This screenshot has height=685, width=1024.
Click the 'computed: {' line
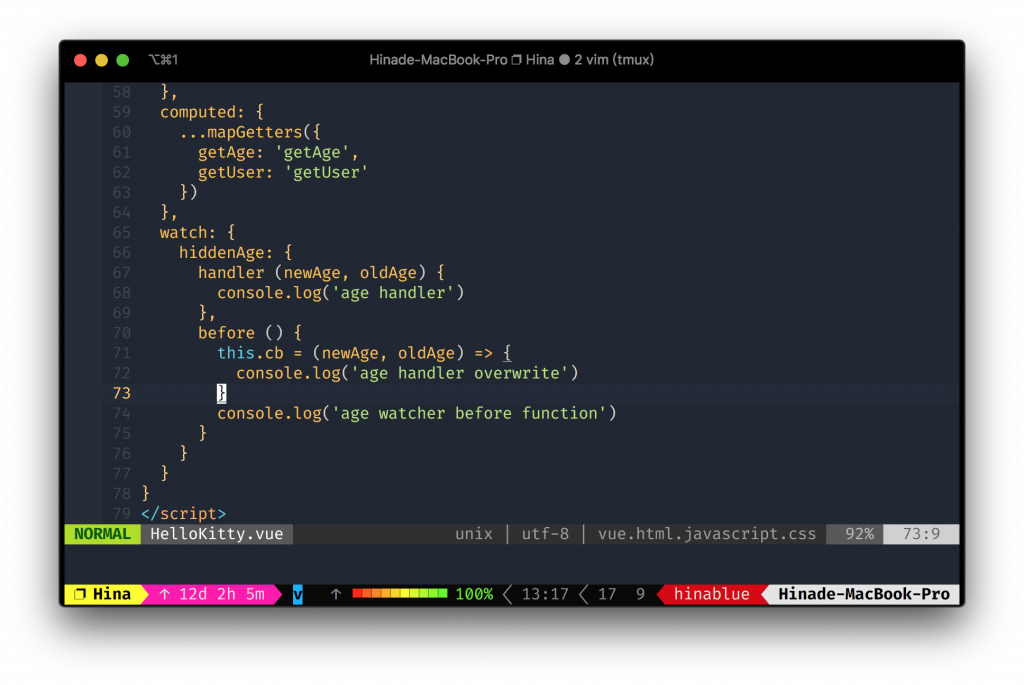coord(212,112)
